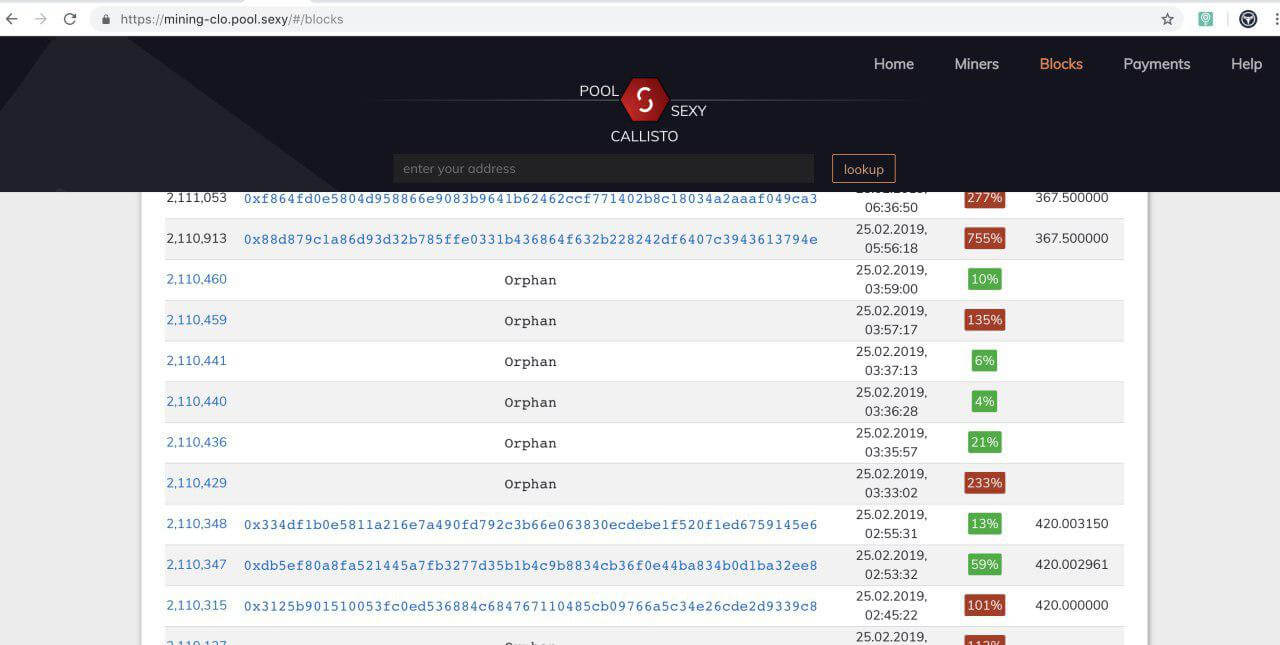Open the Home navigation tab

(893, 64)
